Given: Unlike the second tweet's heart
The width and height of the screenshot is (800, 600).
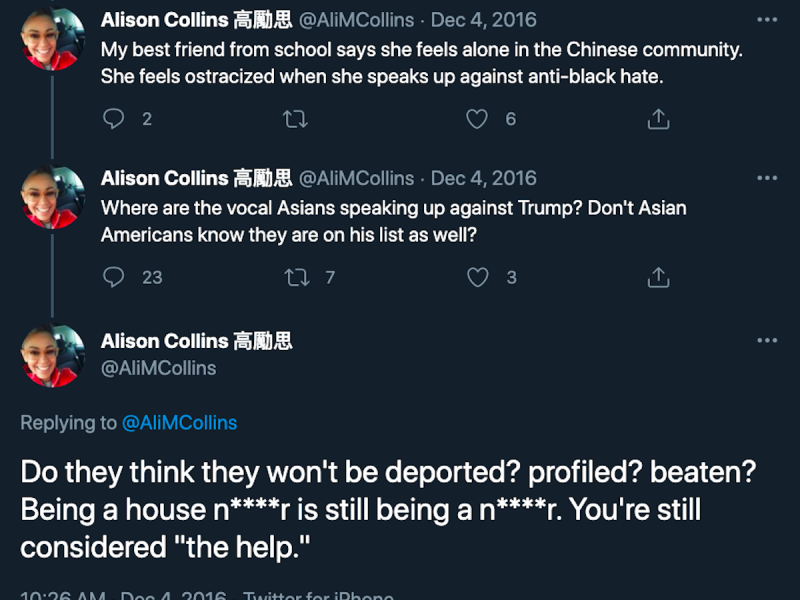Looking at the screenshot, I should 477,277.
